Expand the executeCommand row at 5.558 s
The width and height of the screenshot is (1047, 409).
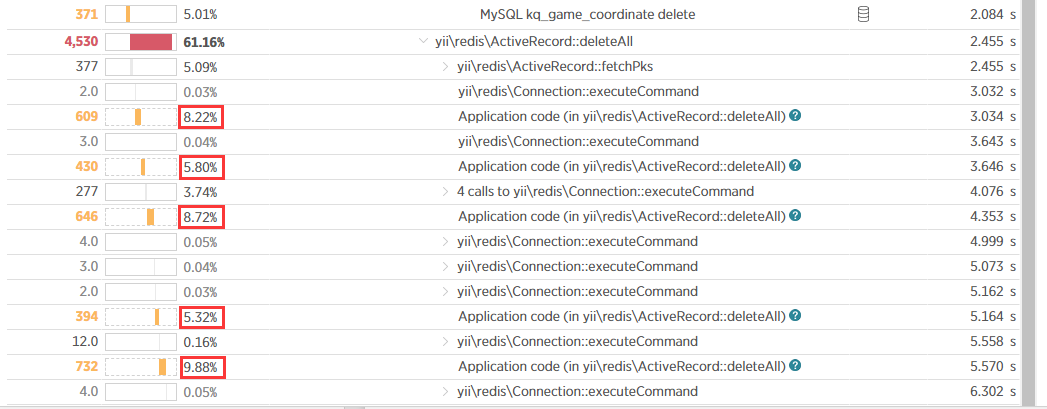[x=446, y=341]
